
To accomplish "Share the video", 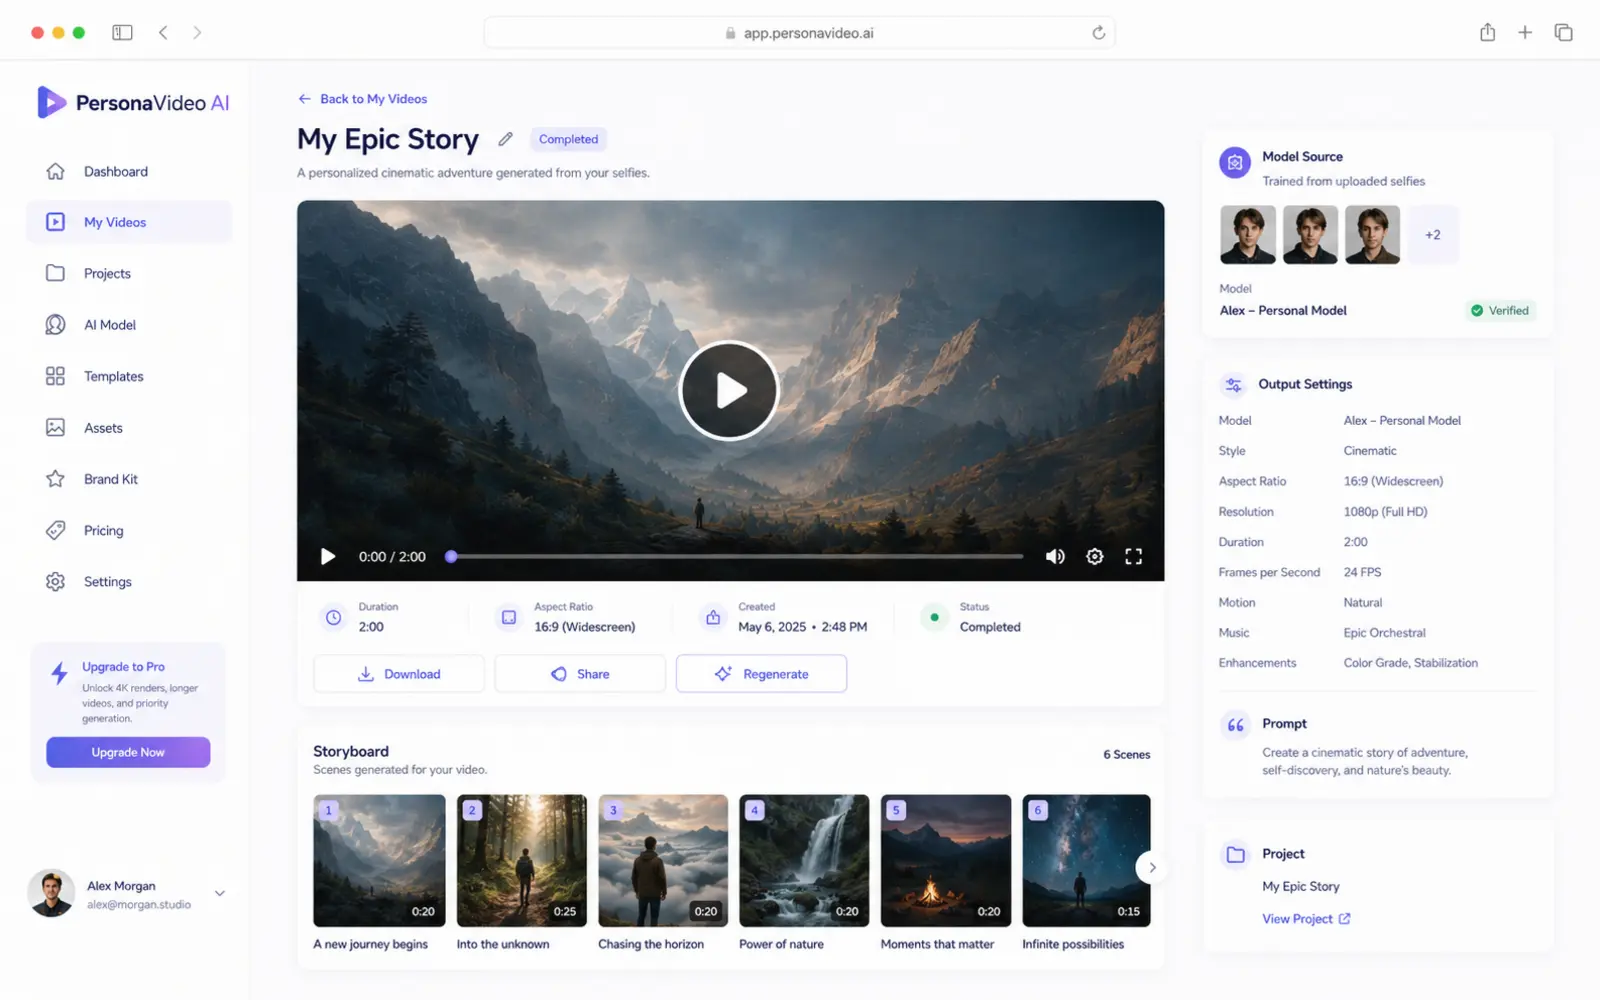I will coord(580,674).
